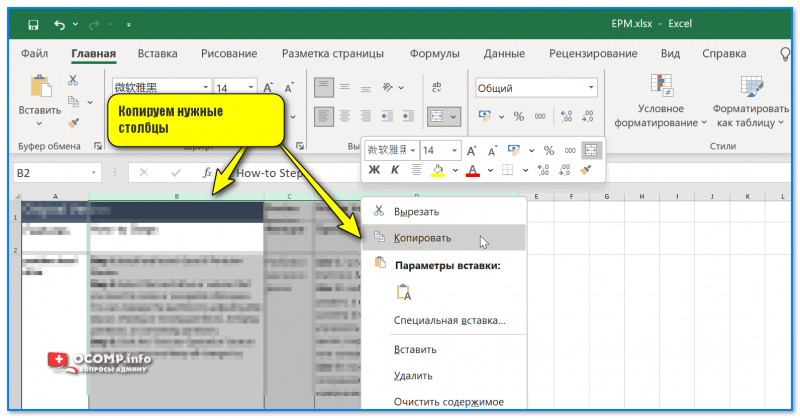The height and width of the screenshot is (418, 800).
Task: Click ribbon Accounting Number Format icon
Action: point(485,116)
